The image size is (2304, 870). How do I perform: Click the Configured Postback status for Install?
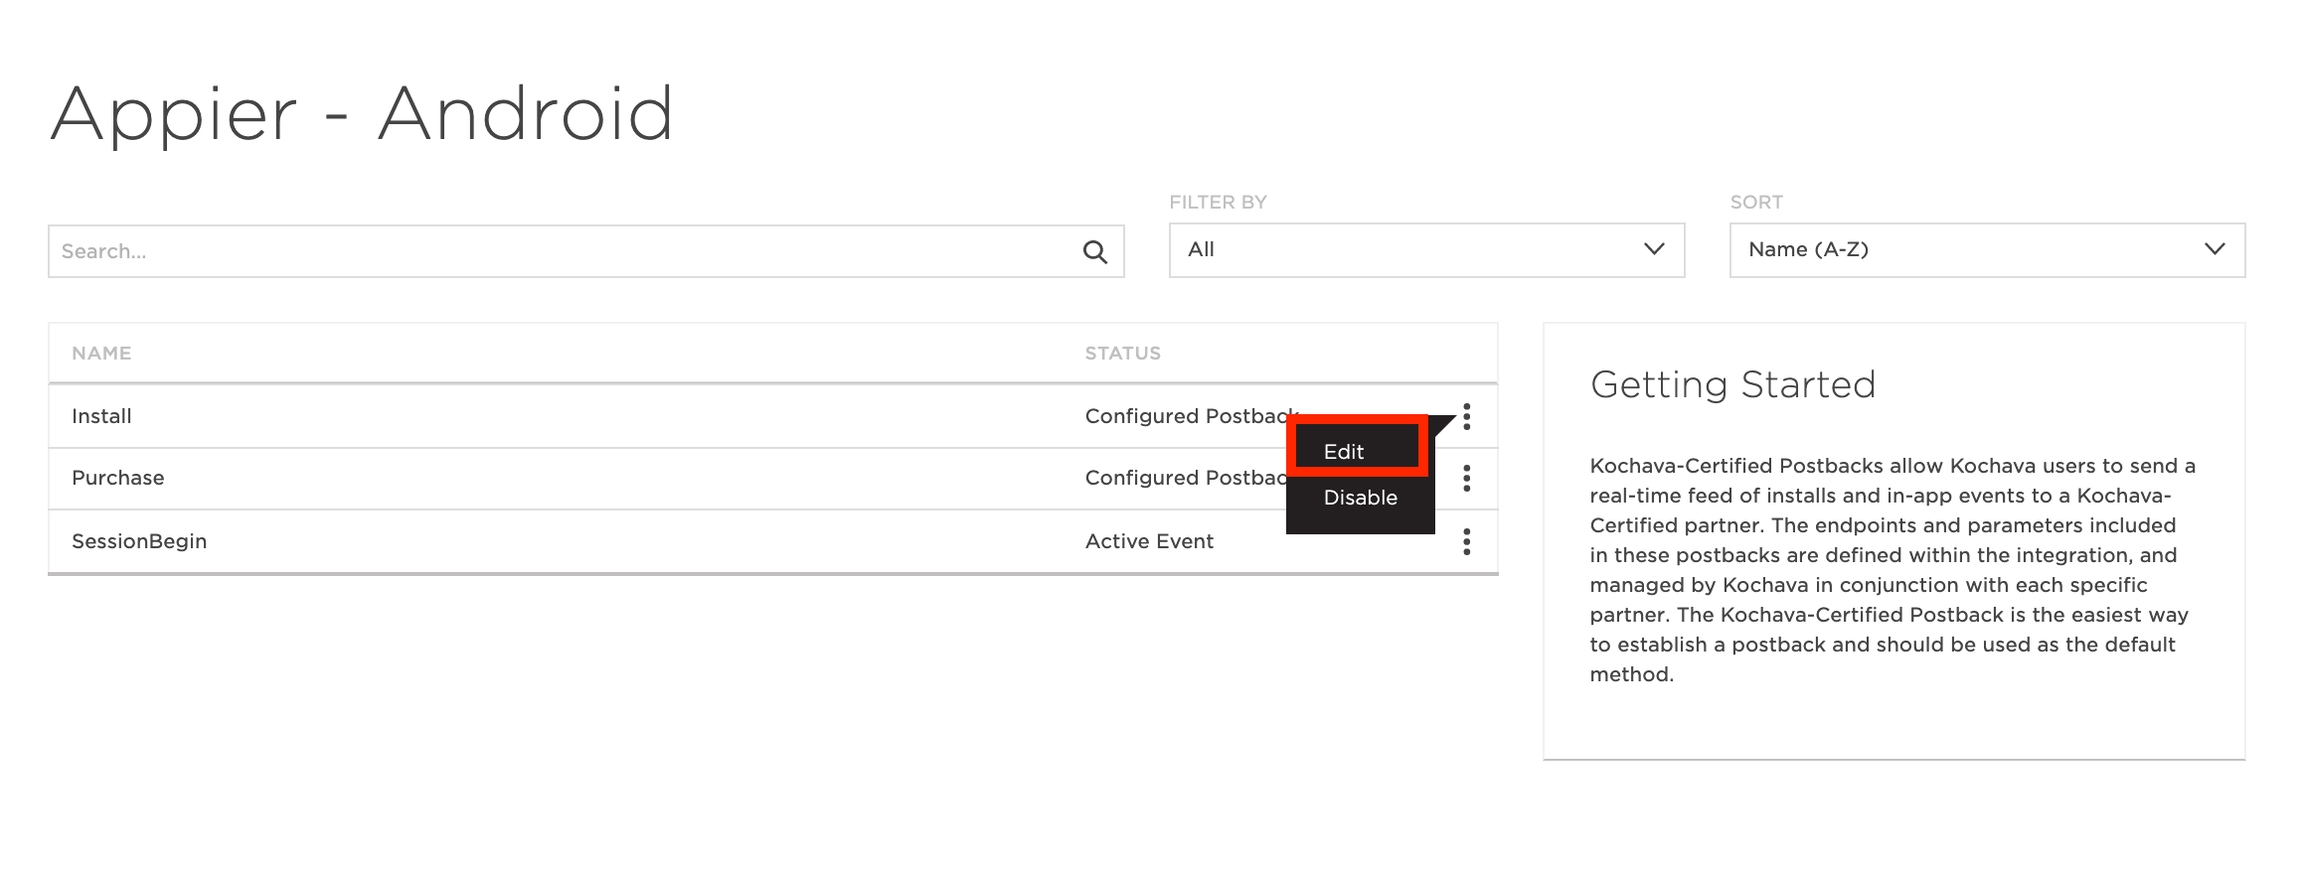[1185, 416]
